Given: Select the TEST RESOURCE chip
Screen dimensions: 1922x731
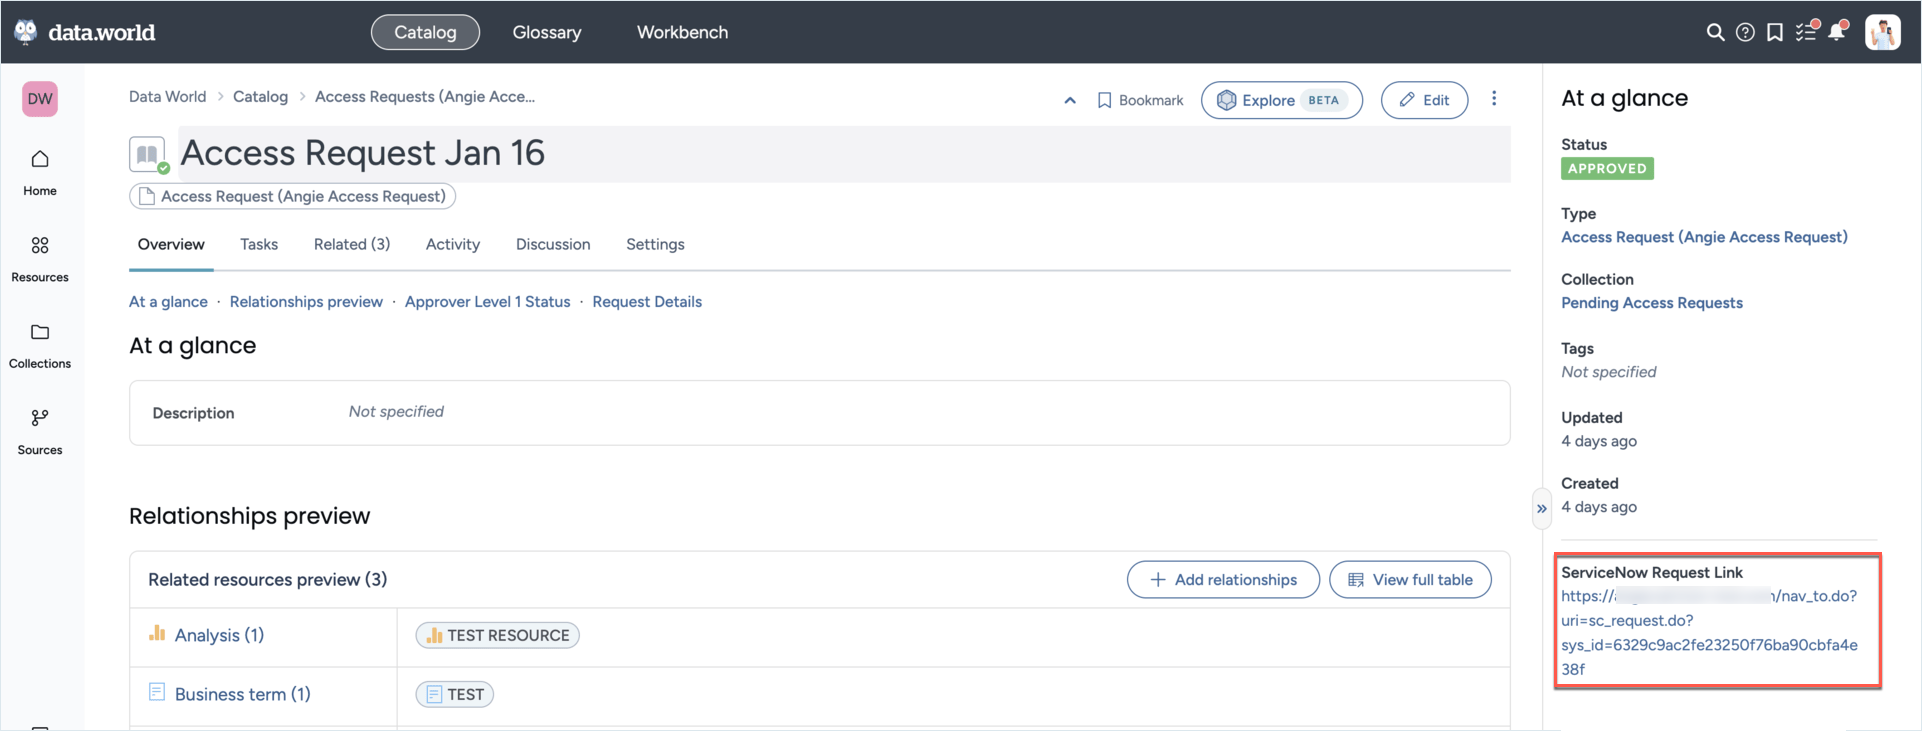Looking at the screenshot, I should 498,635.
